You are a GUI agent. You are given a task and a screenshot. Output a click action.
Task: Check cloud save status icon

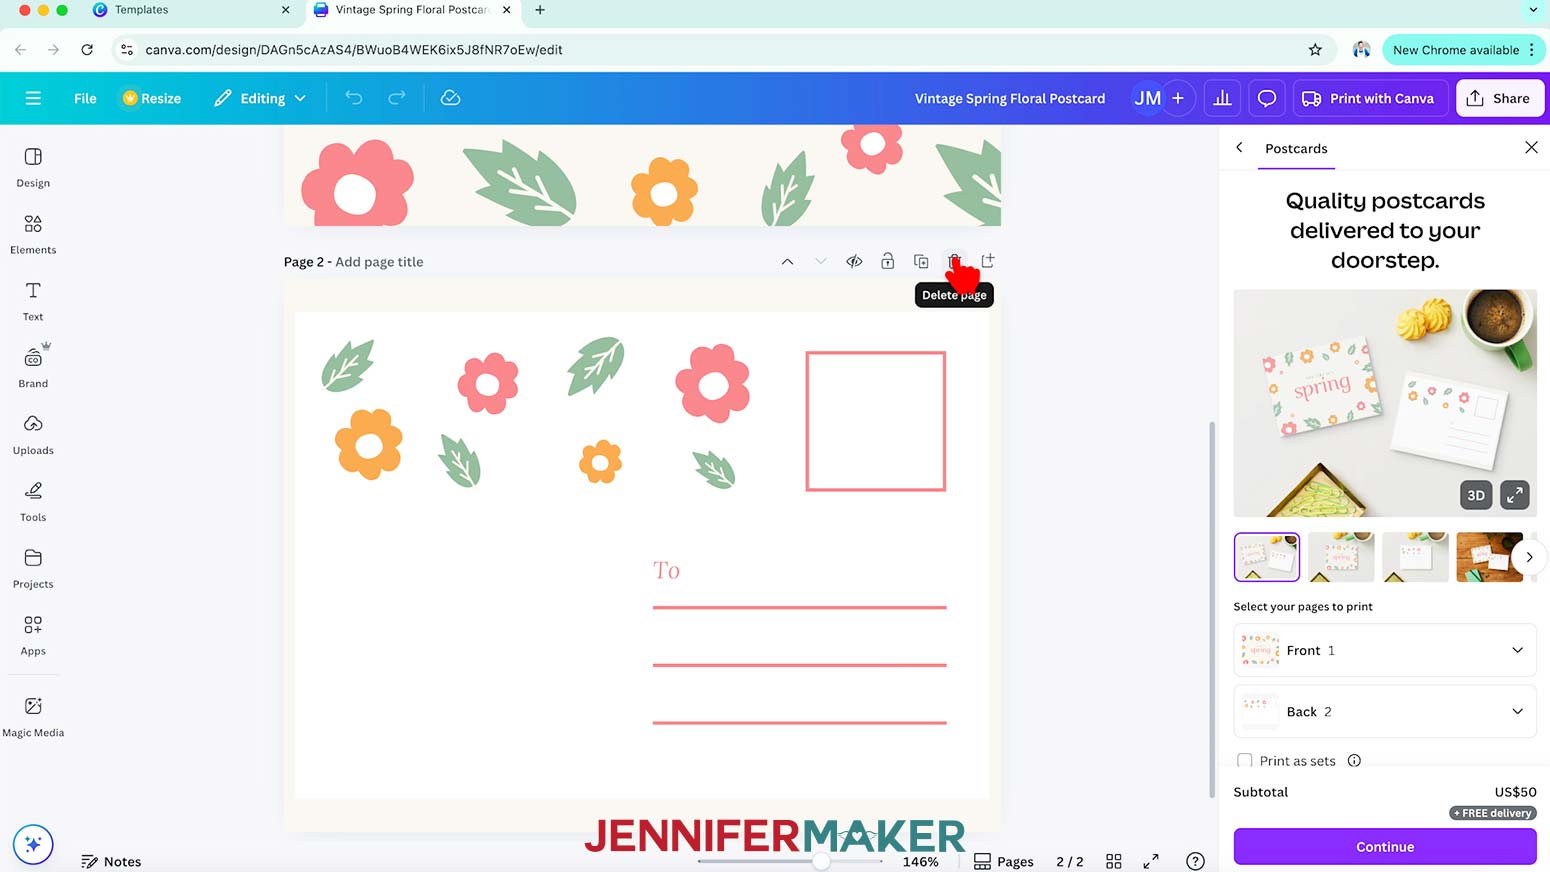450,98
